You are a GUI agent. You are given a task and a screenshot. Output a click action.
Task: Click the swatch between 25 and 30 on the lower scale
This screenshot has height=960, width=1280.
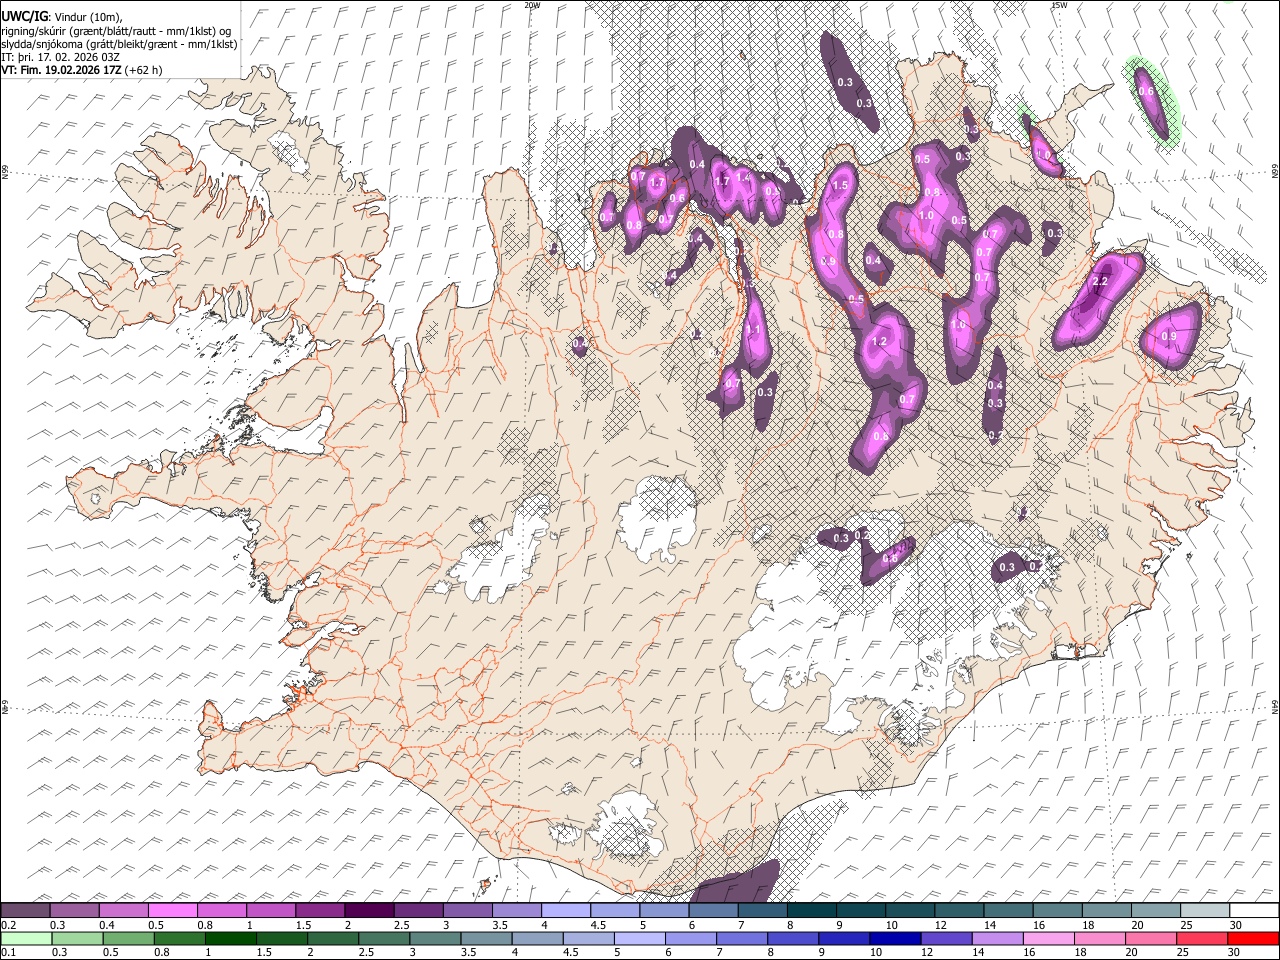pyautogui.click(x=1202, y=938)
